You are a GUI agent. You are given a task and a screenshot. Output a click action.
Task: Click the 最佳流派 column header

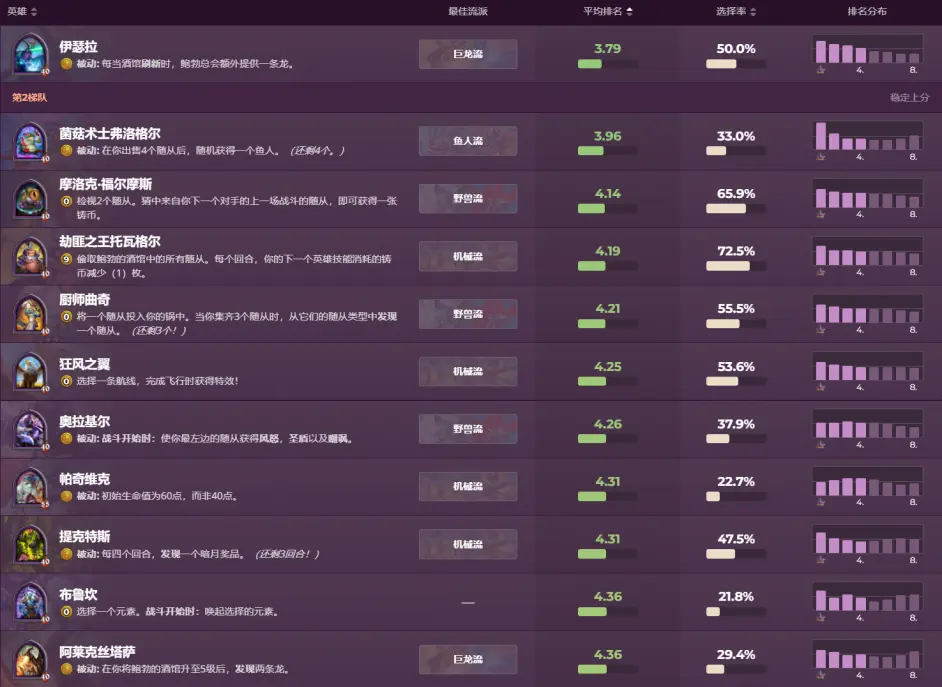pos(467,12)
